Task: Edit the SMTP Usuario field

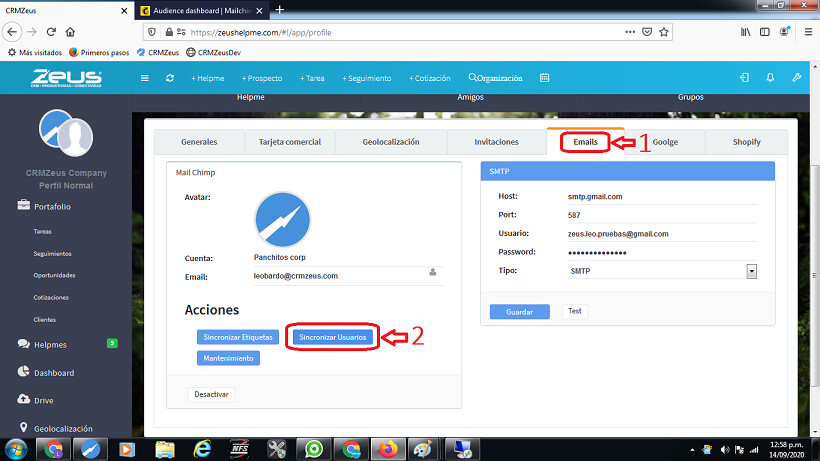Action: pos(662,234)
